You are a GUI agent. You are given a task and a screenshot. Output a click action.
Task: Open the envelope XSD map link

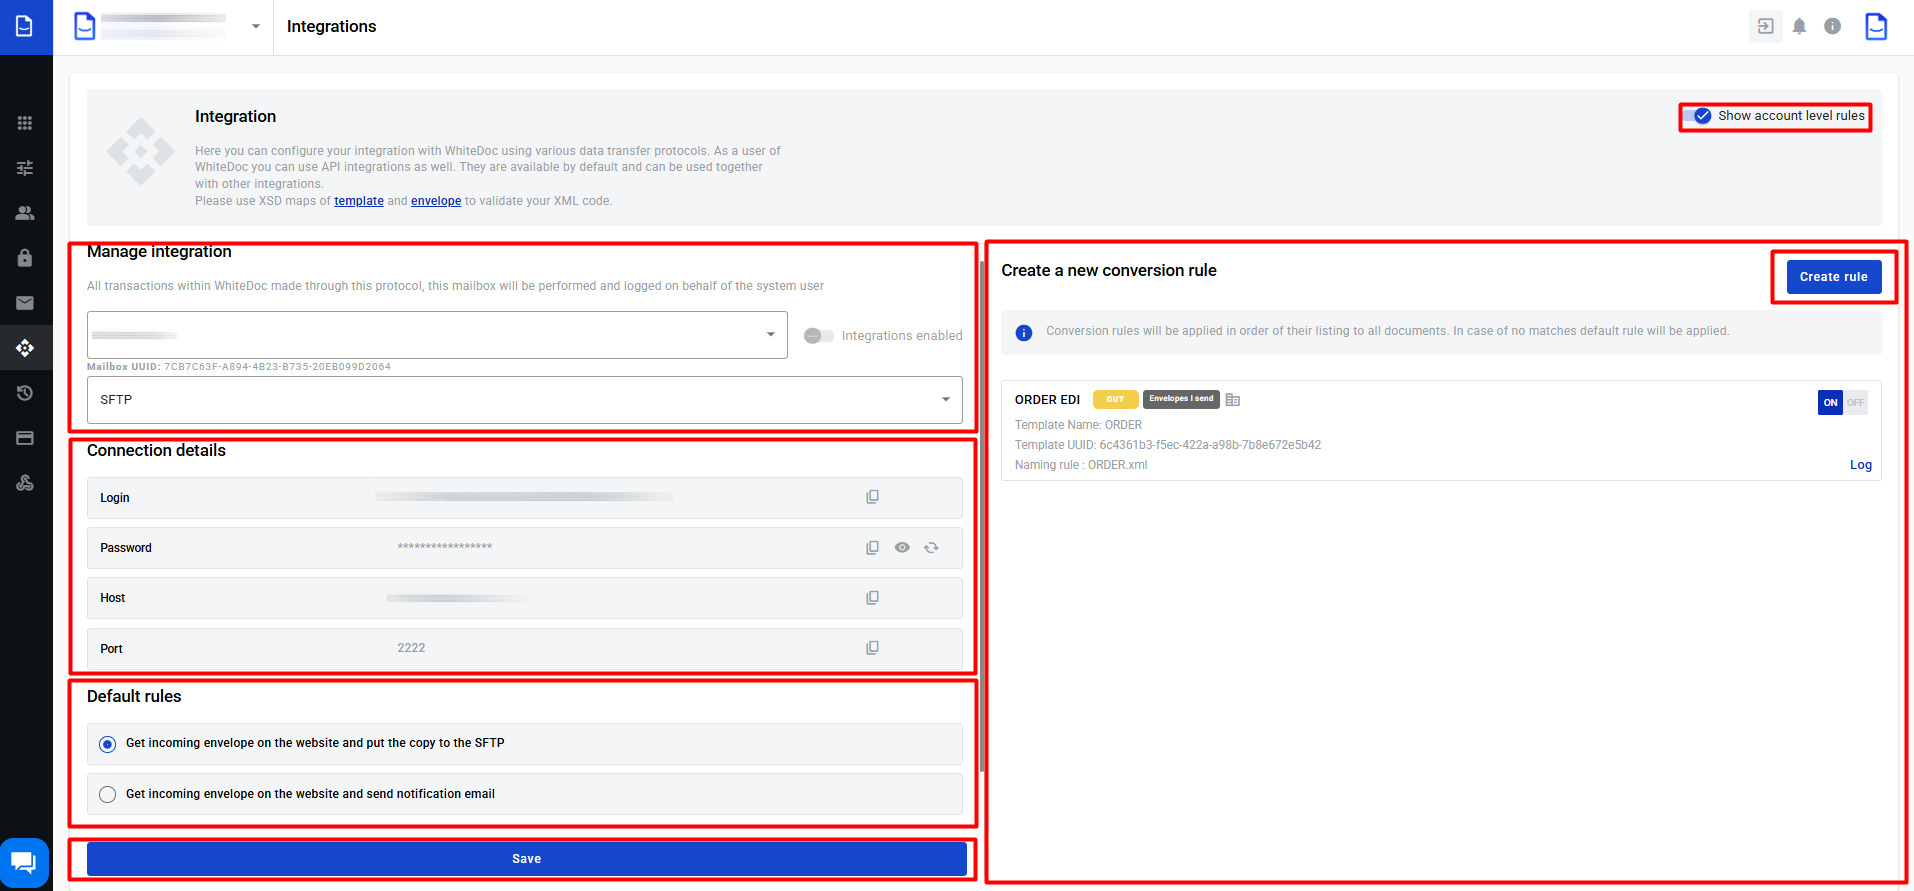(436, 201)
